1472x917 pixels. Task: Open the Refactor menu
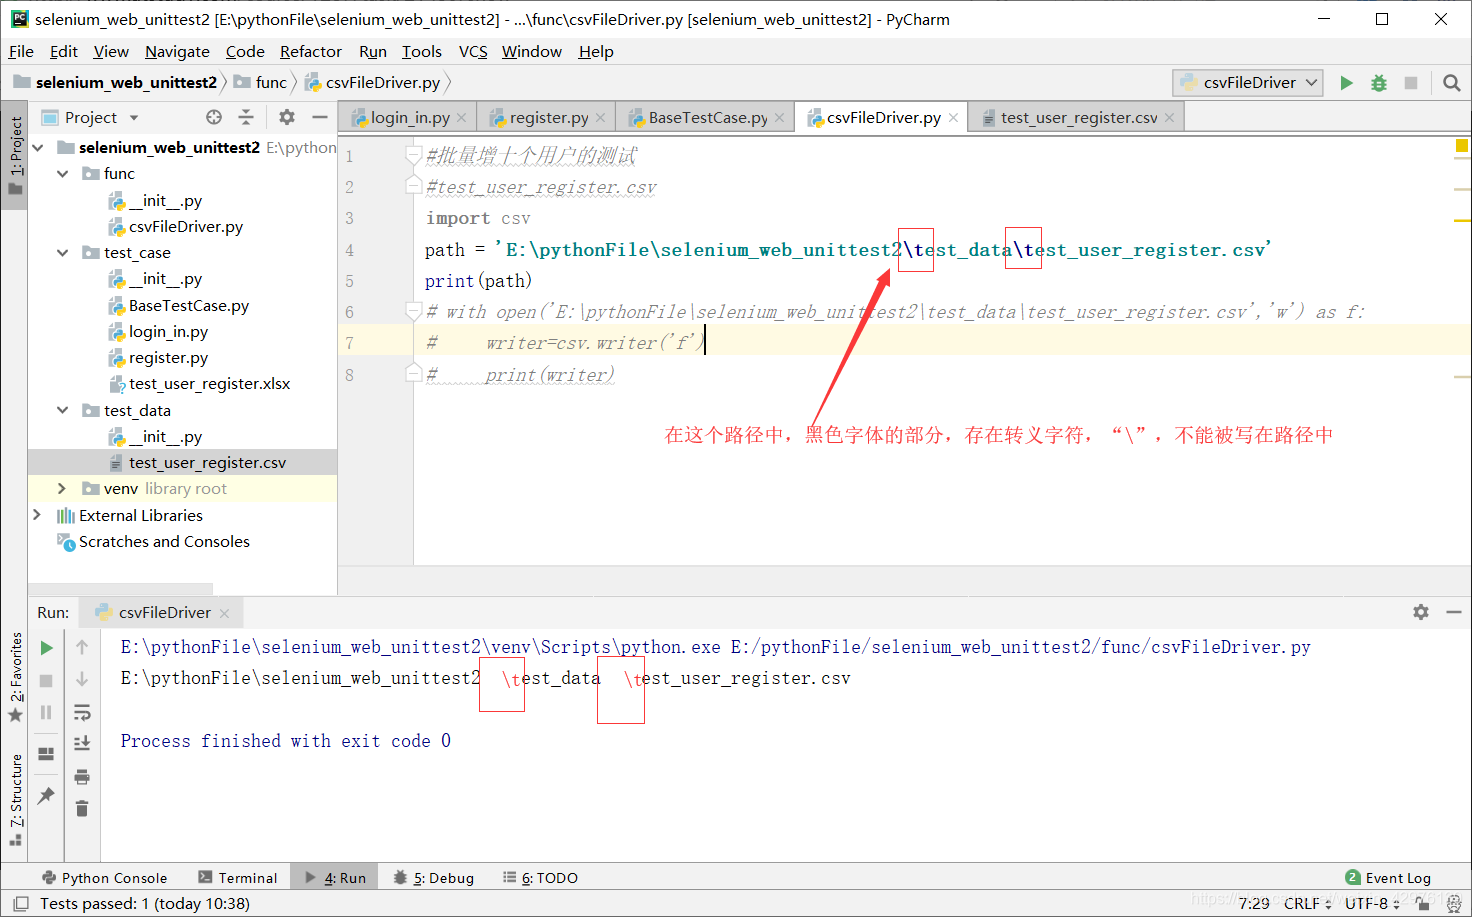point(310,52)
